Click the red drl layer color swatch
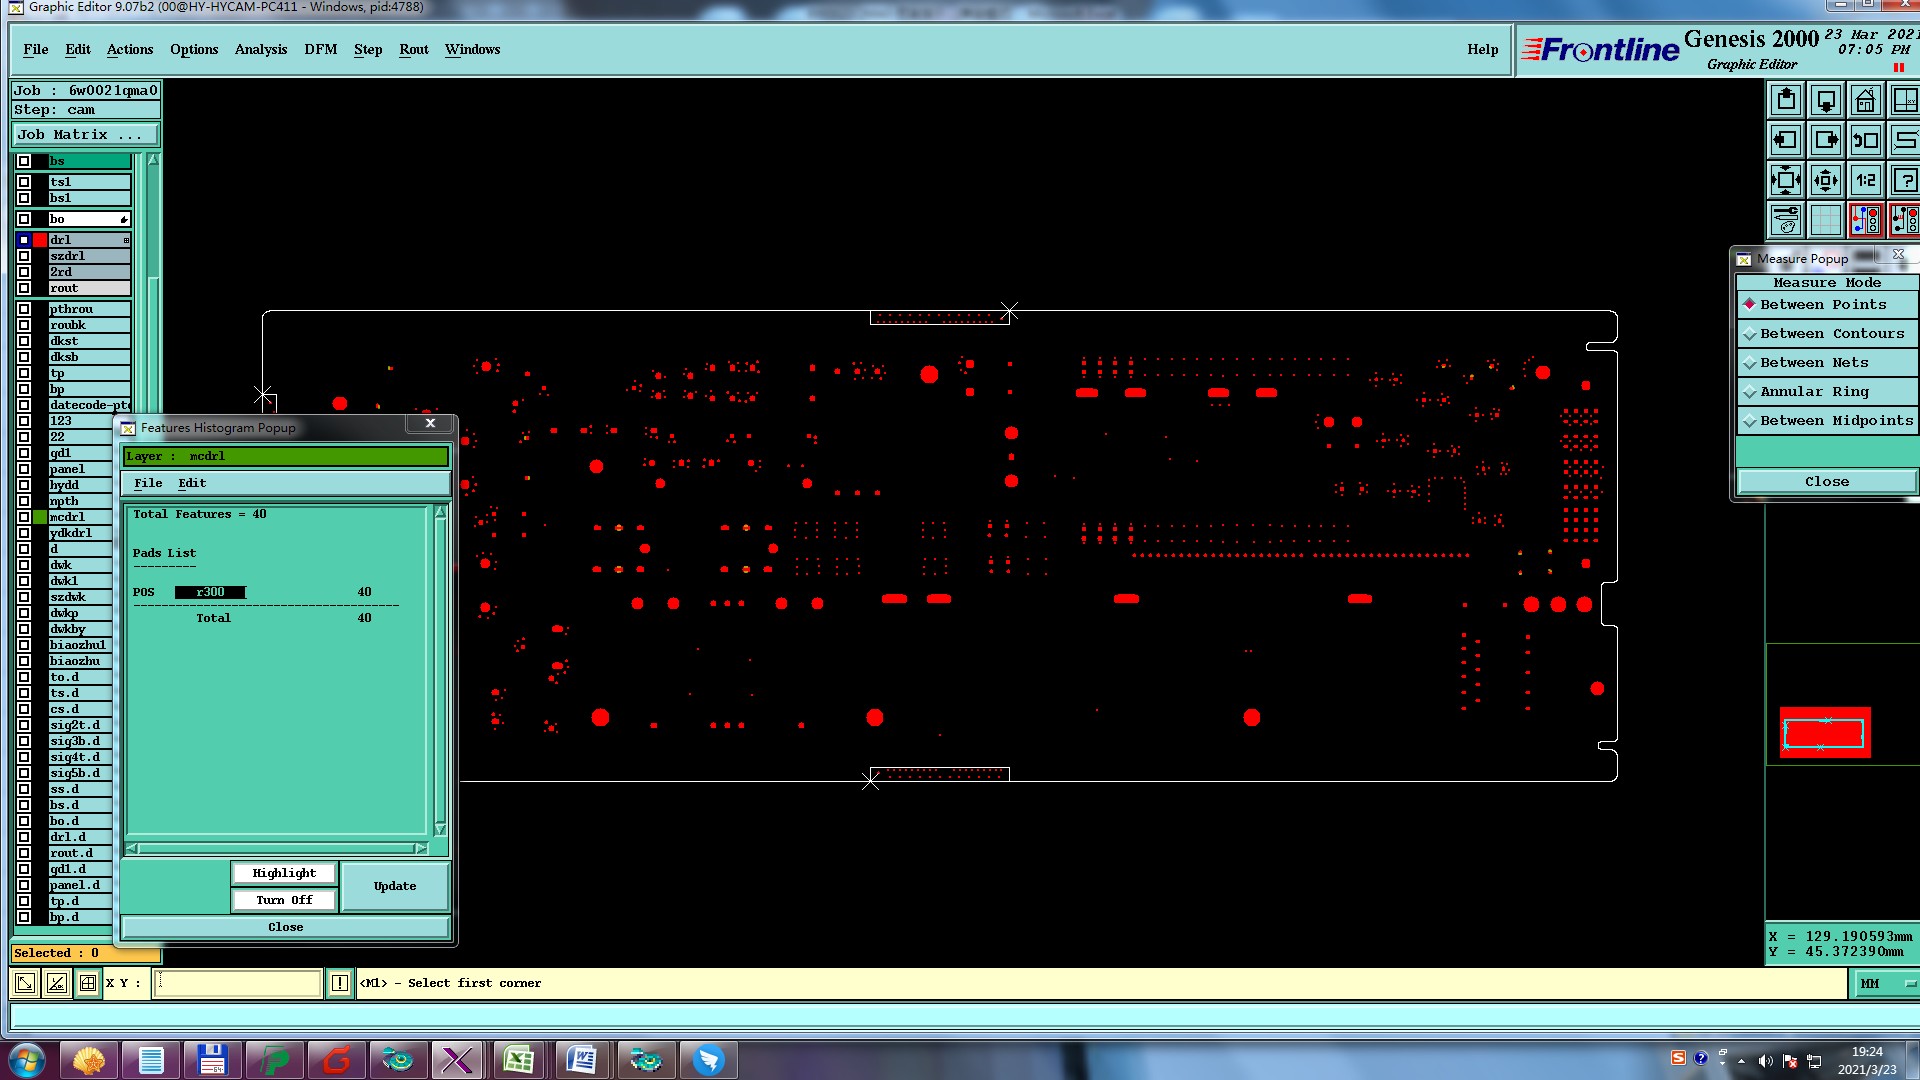This screenshot has width=1920, height=1080. 40,241
